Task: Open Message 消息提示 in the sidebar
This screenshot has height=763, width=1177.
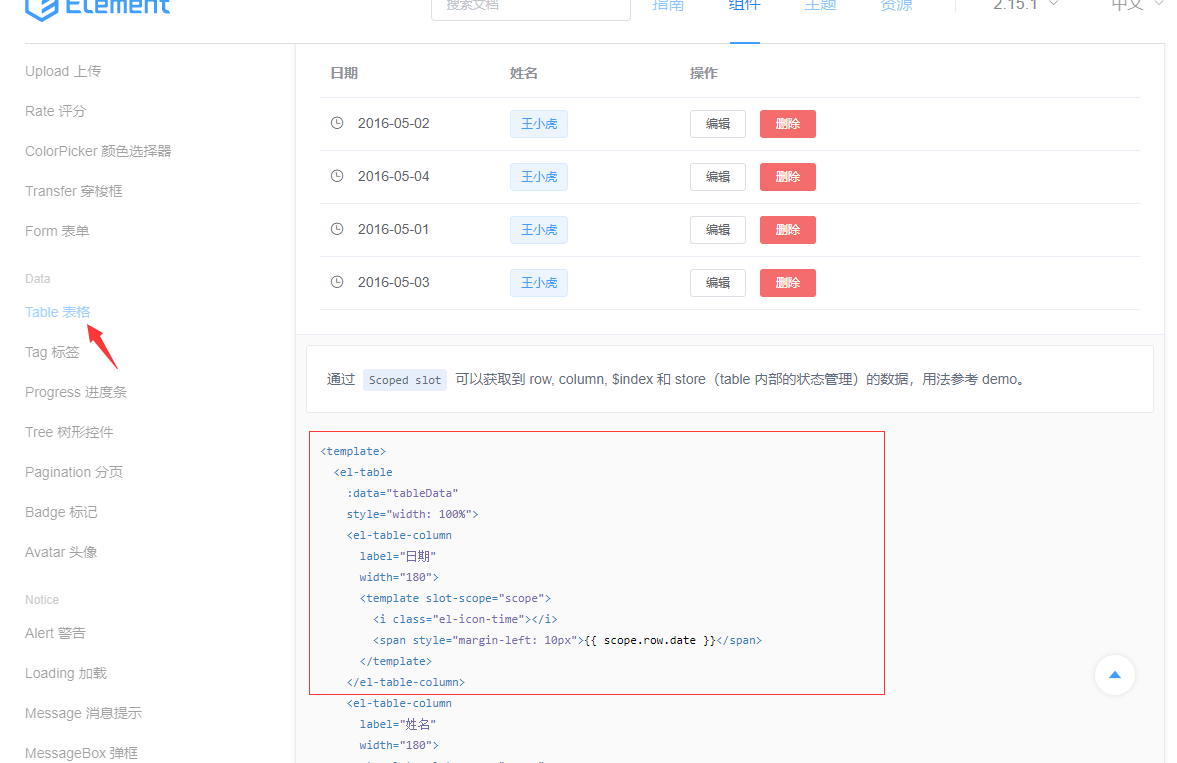Action: [83, 713]
